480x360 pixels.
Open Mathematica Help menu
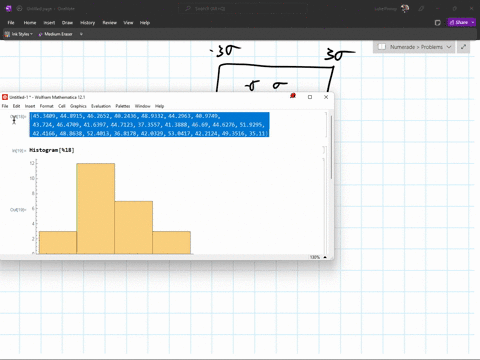pyautogui.click(x=159, y=106)
